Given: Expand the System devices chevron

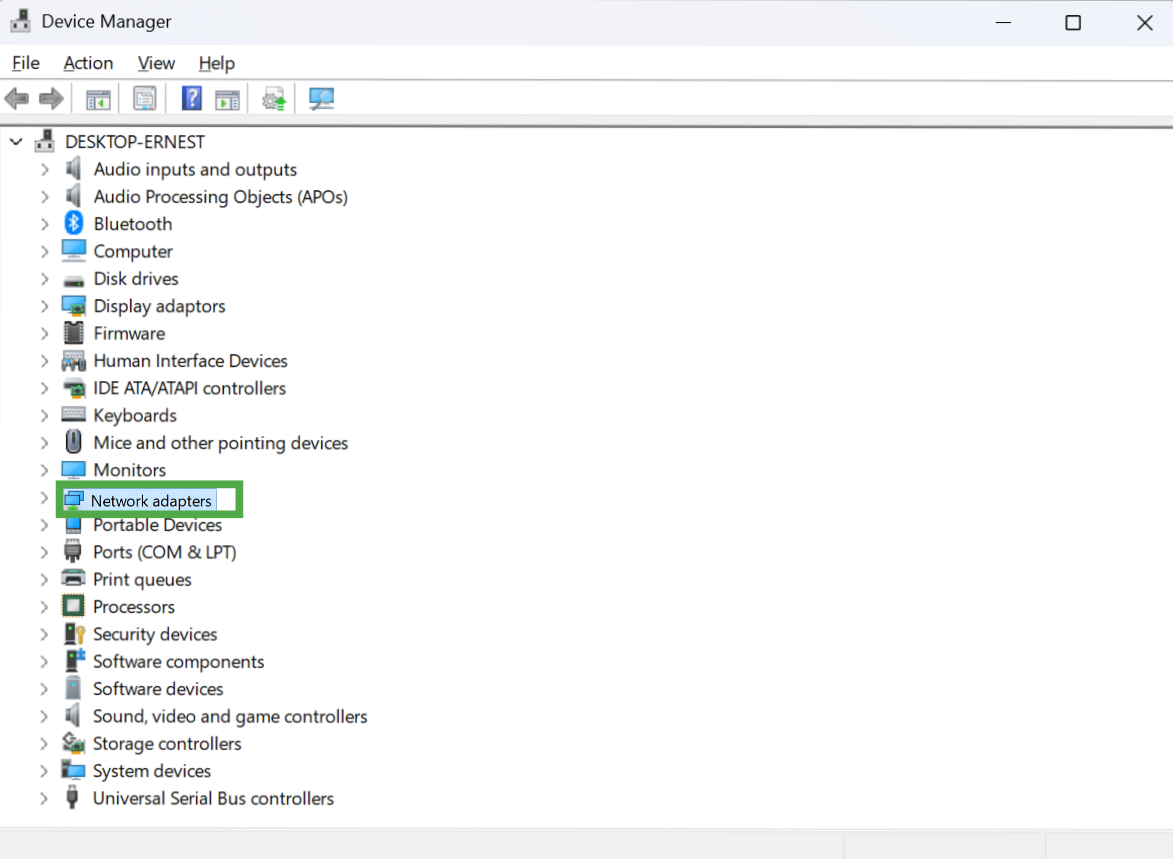Looking at the screenshot, I should point(45,771).
